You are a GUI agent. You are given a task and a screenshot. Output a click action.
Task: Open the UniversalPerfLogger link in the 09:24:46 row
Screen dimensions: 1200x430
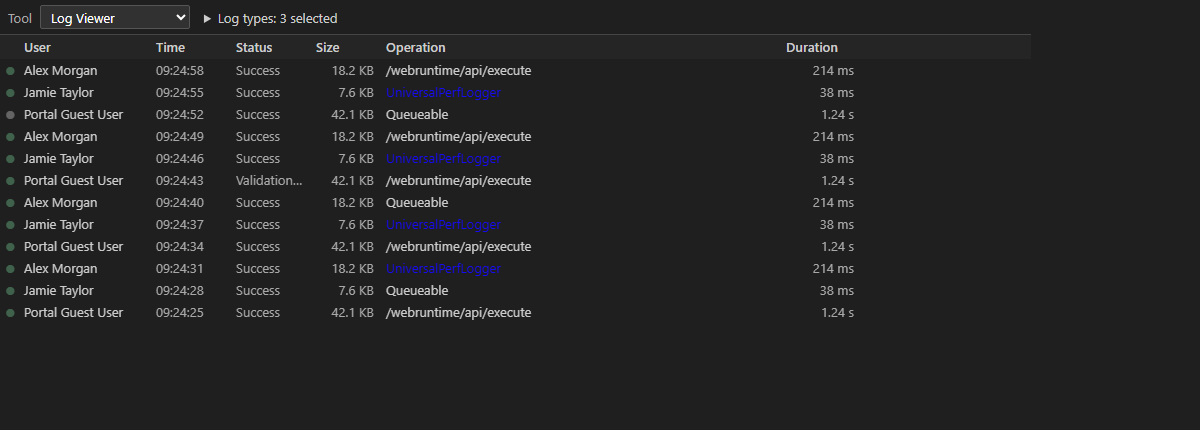pos(443,159)
